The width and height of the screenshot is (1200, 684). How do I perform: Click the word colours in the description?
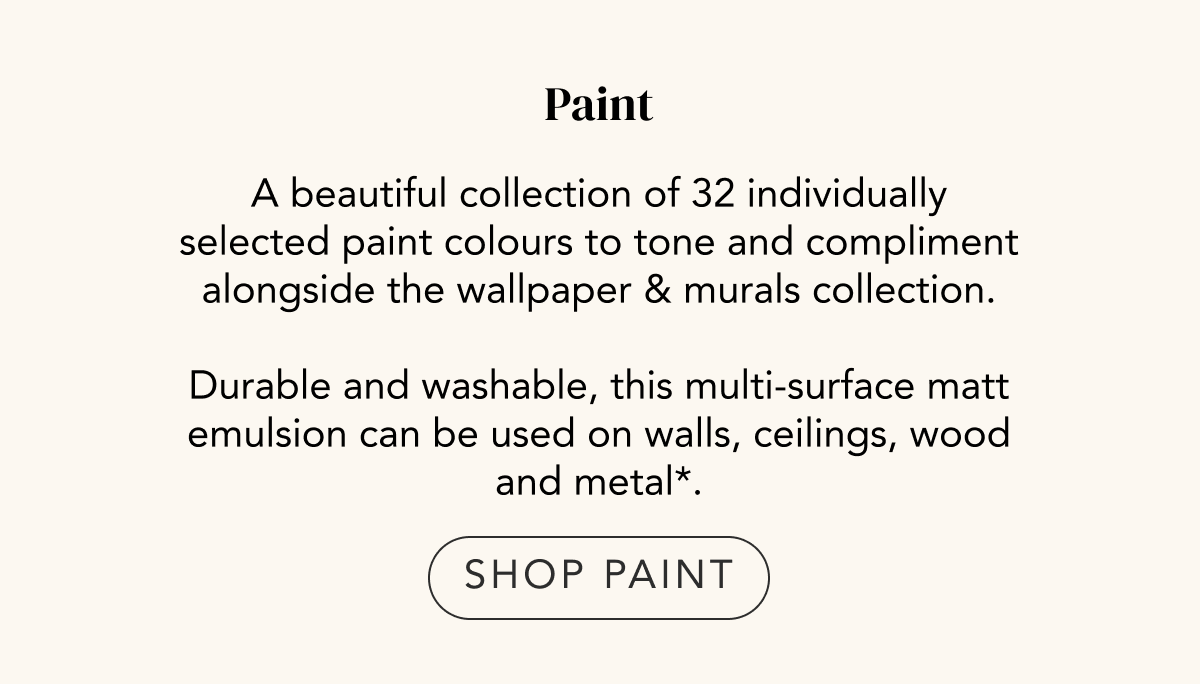(x=484, y=243)
